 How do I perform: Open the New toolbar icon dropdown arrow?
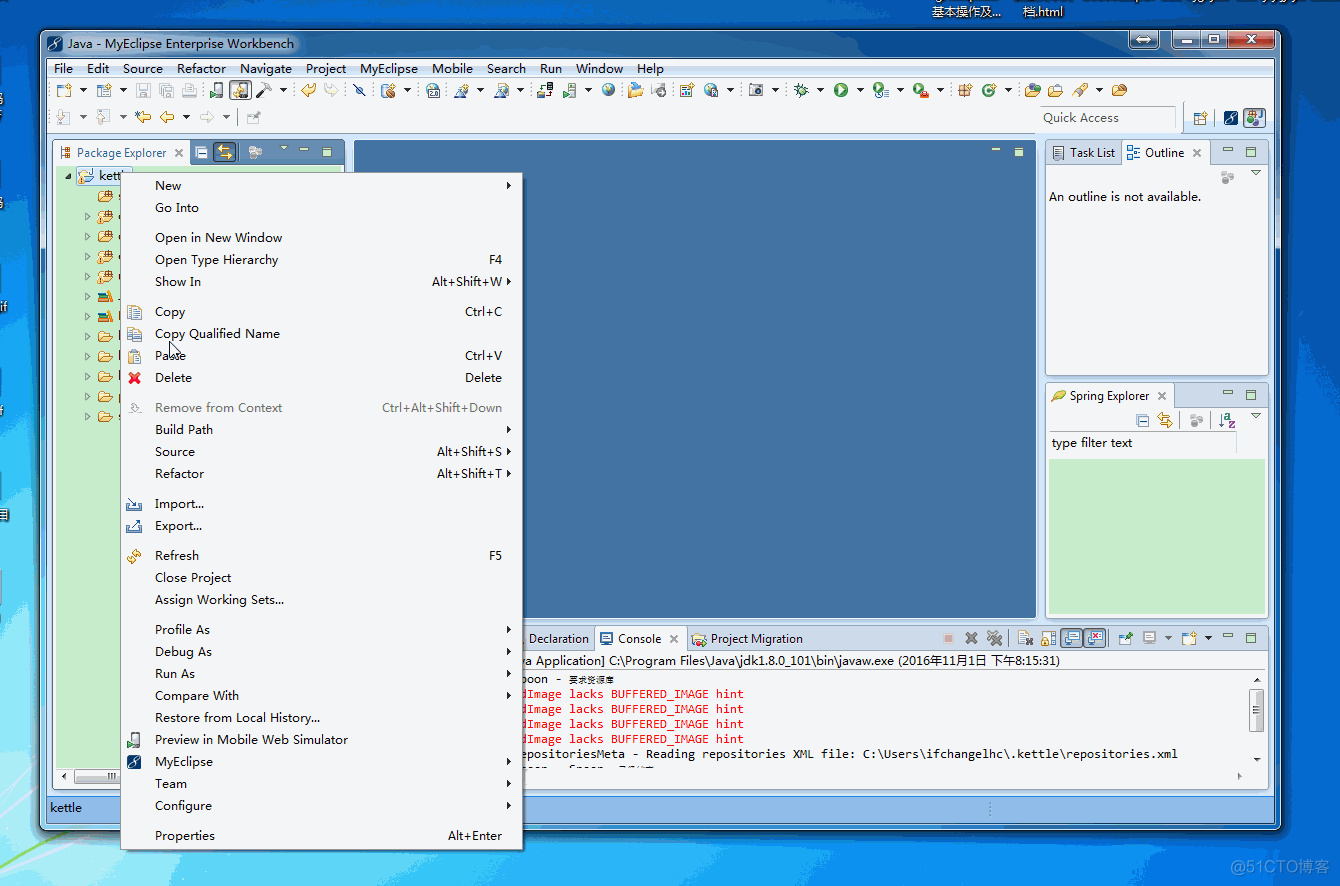[x=83, y=90]
